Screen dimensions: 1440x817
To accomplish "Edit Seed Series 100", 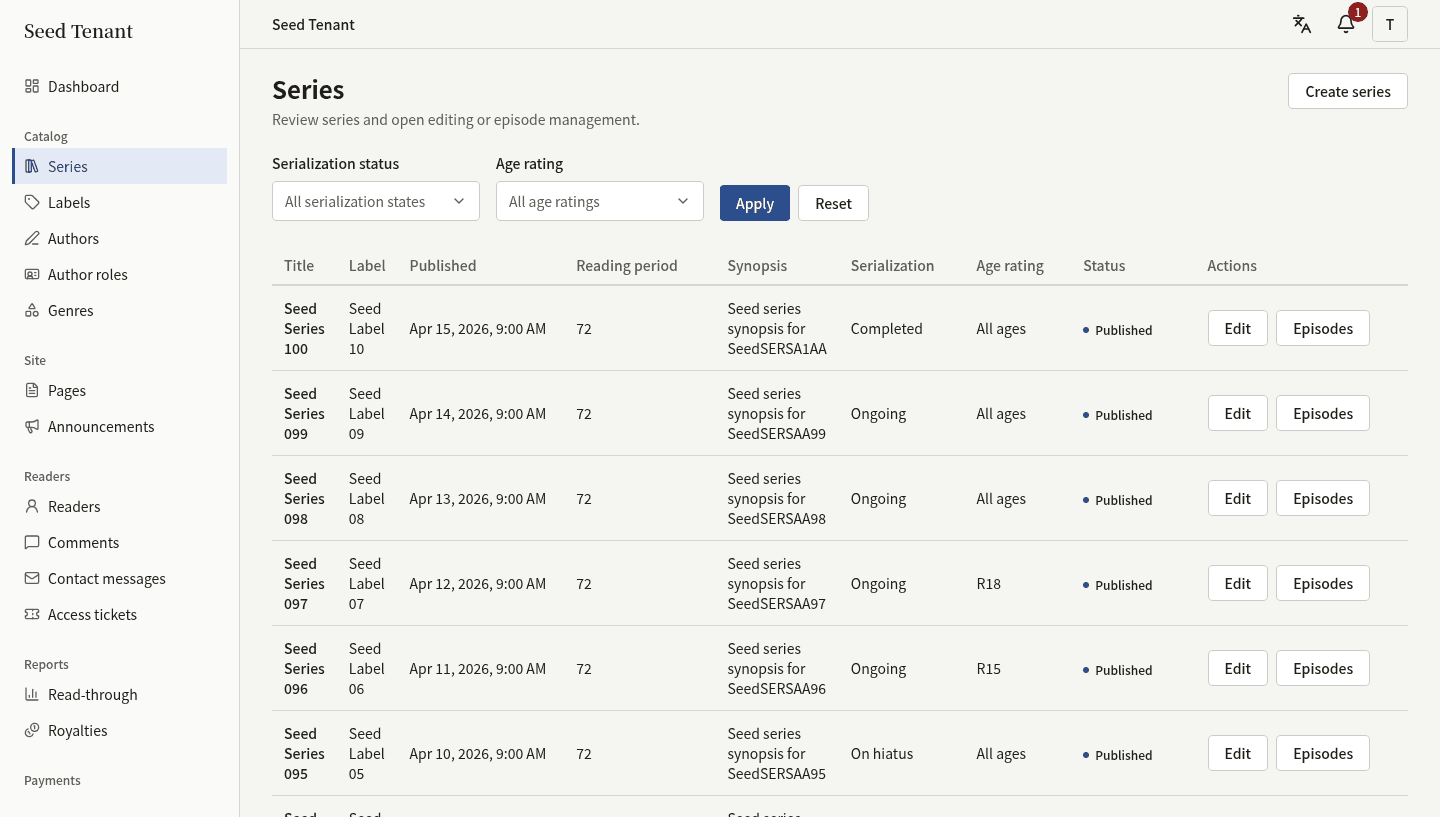I will [1238, 328].
